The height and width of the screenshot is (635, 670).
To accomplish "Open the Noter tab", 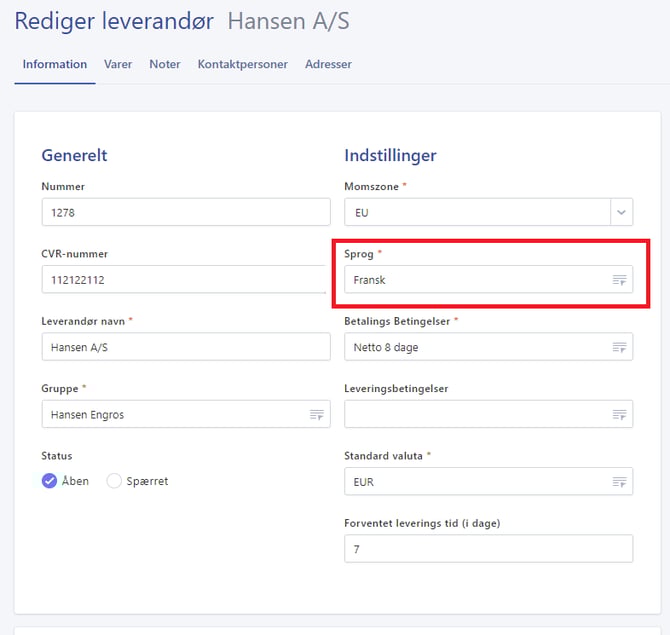I will 165,64.
